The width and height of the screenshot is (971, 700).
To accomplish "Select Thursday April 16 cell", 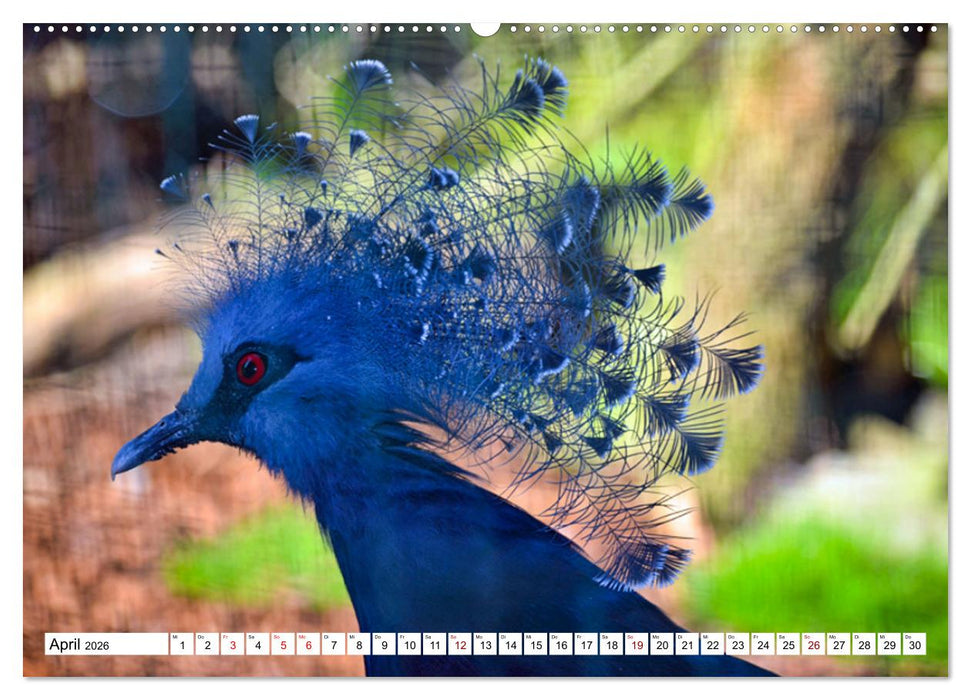I will pos(560,644).
